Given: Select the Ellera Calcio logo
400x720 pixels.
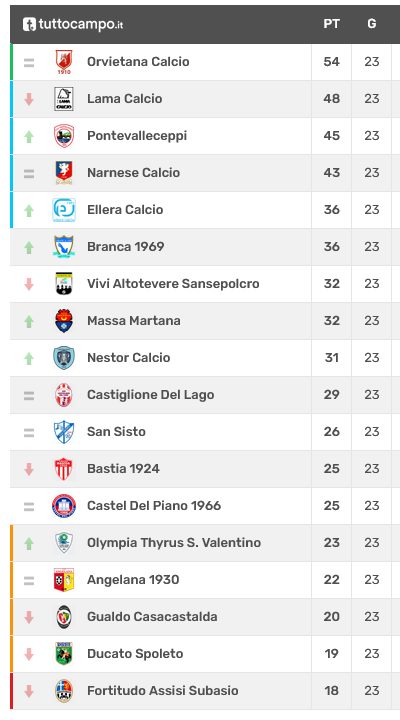Looking at the screenshot, I should (x=64, y=210).
